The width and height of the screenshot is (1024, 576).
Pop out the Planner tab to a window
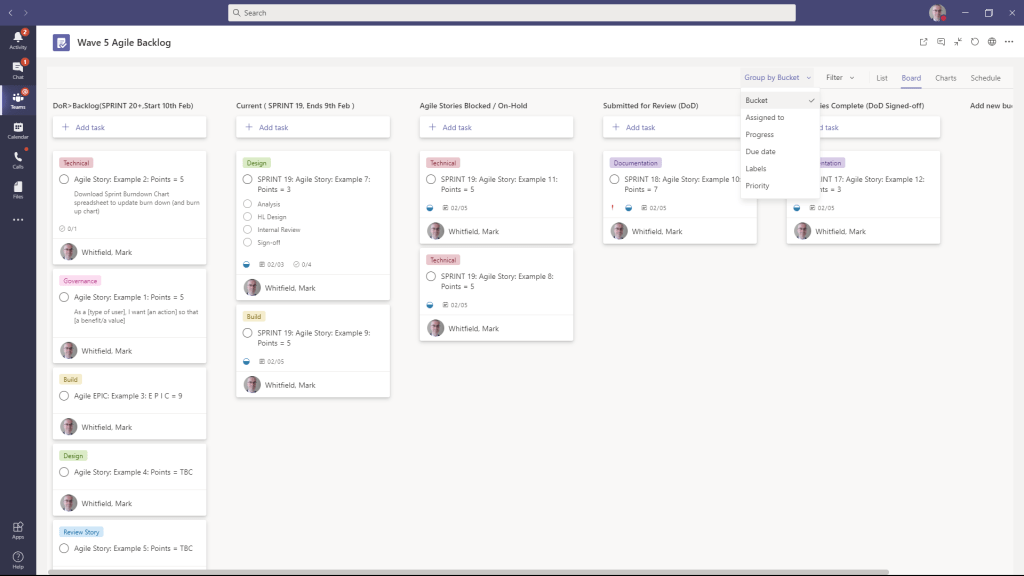coord(923,42)
